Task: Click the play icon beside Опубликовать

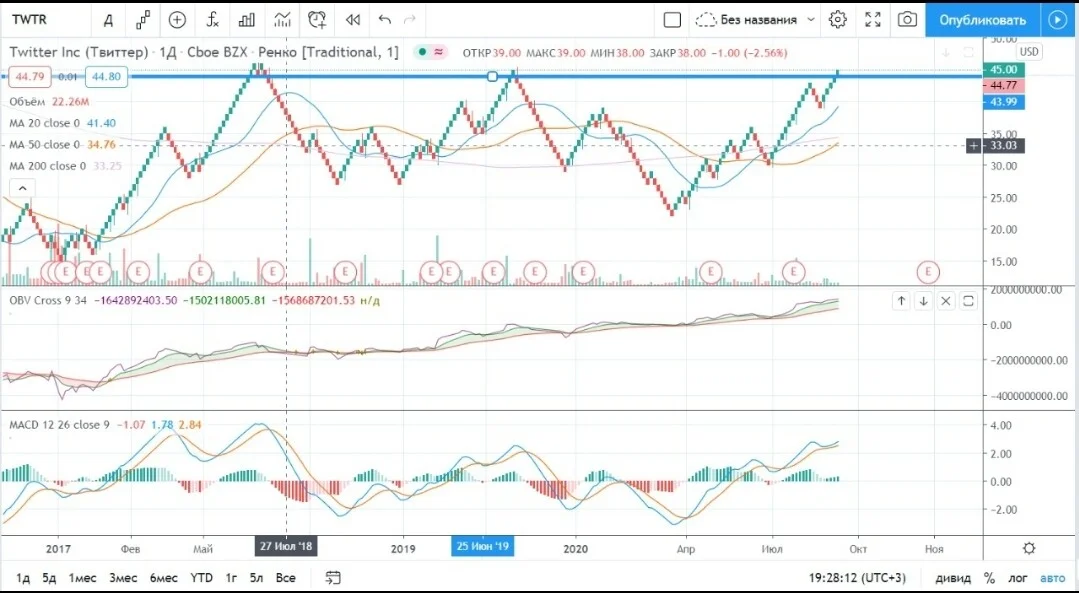Action: [x=1056, y=20]
